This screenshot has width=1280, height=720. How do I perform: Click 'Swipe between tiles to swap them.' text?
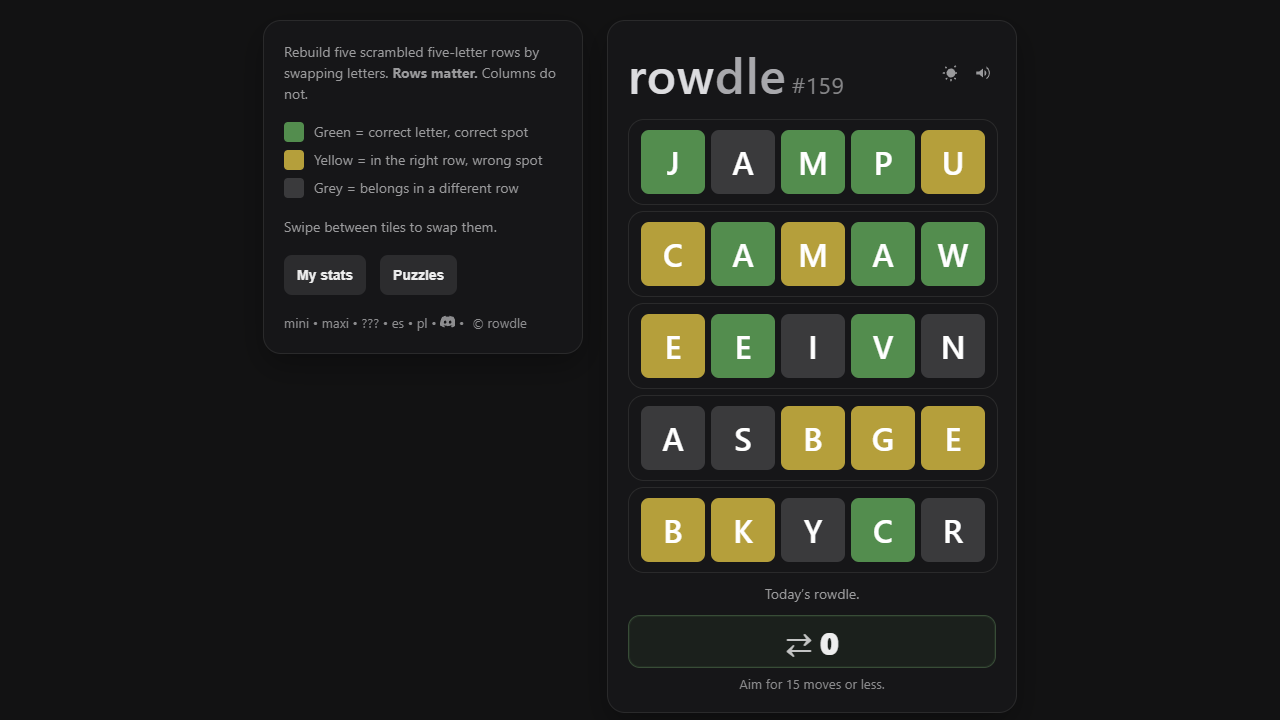(390, 227)
